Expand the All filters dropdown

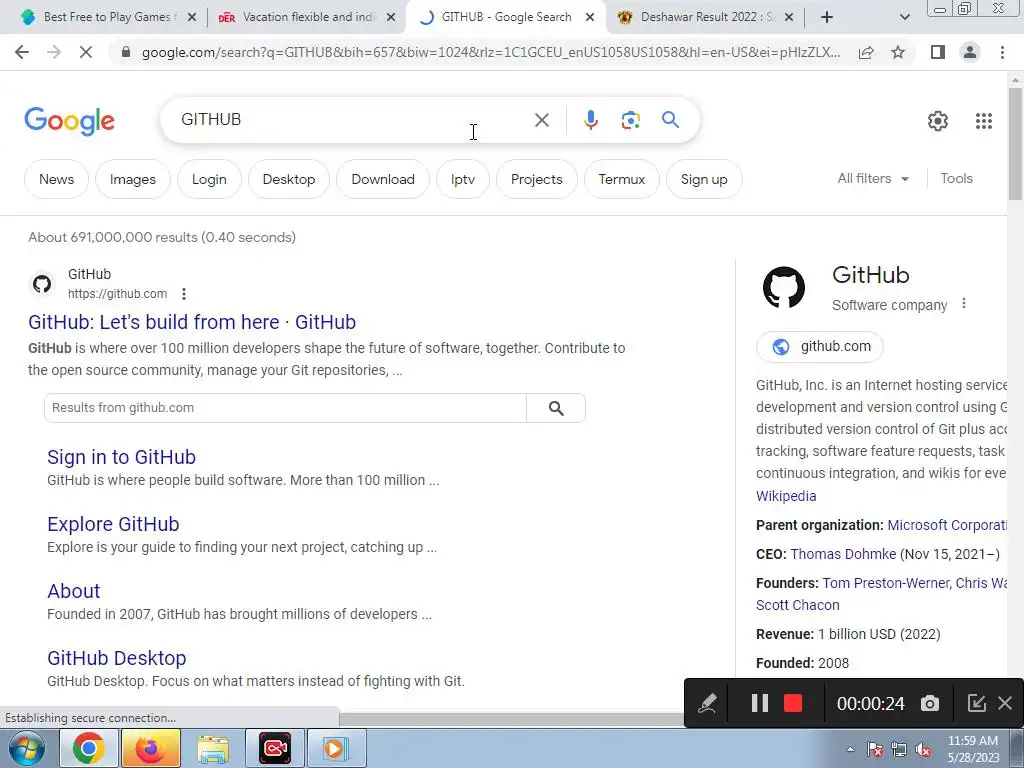pos(872,178)
